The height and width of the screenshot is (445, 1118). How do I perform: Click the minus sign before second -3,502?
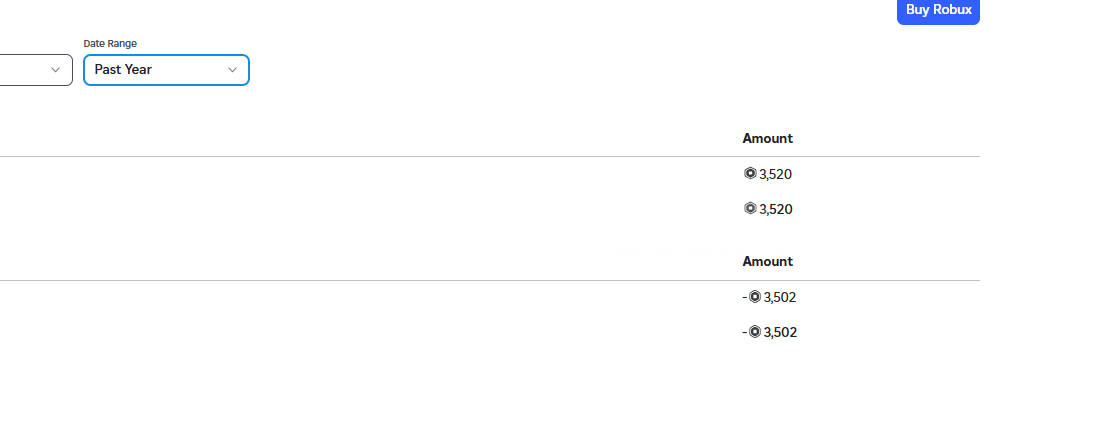point(744,332)
